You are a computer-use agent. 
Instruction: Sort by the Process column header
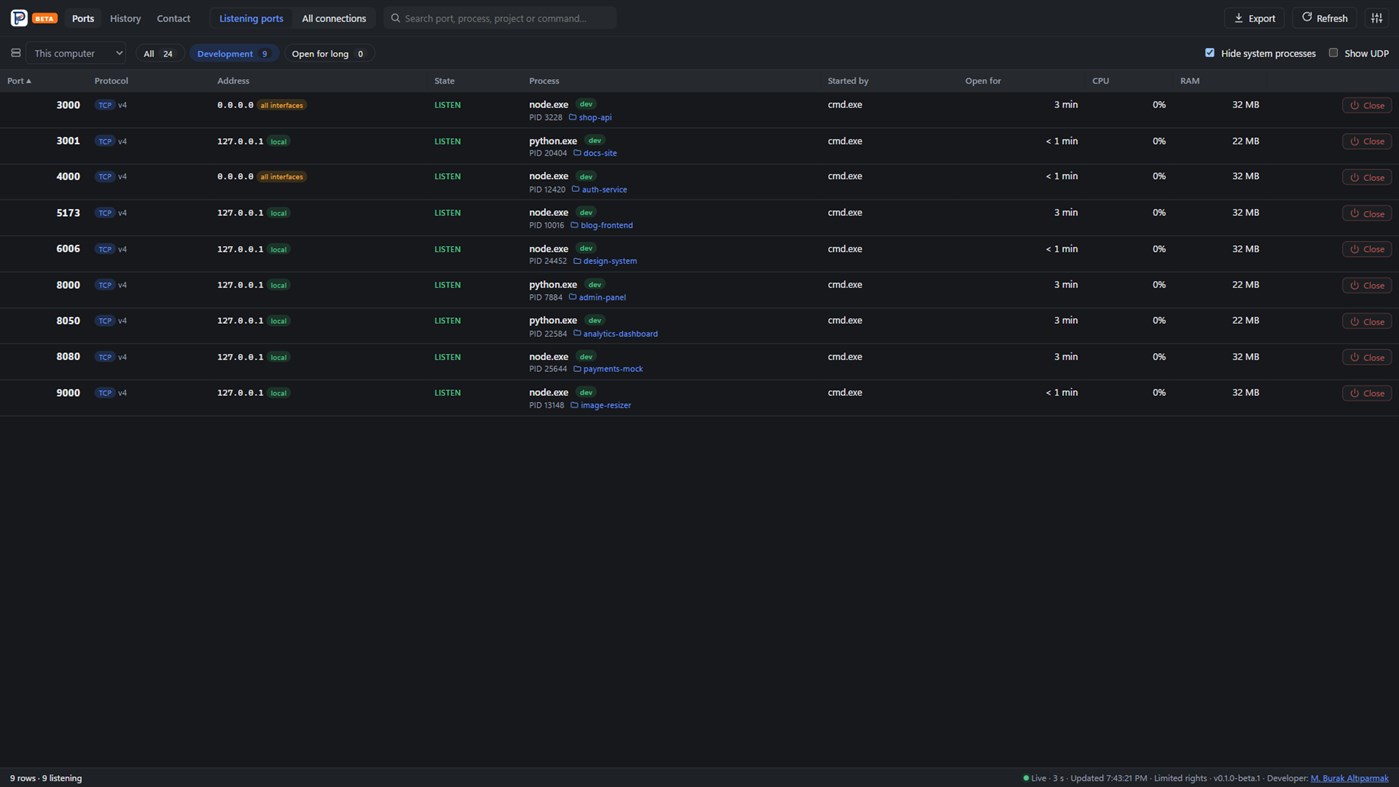click(x=544, y=80)
